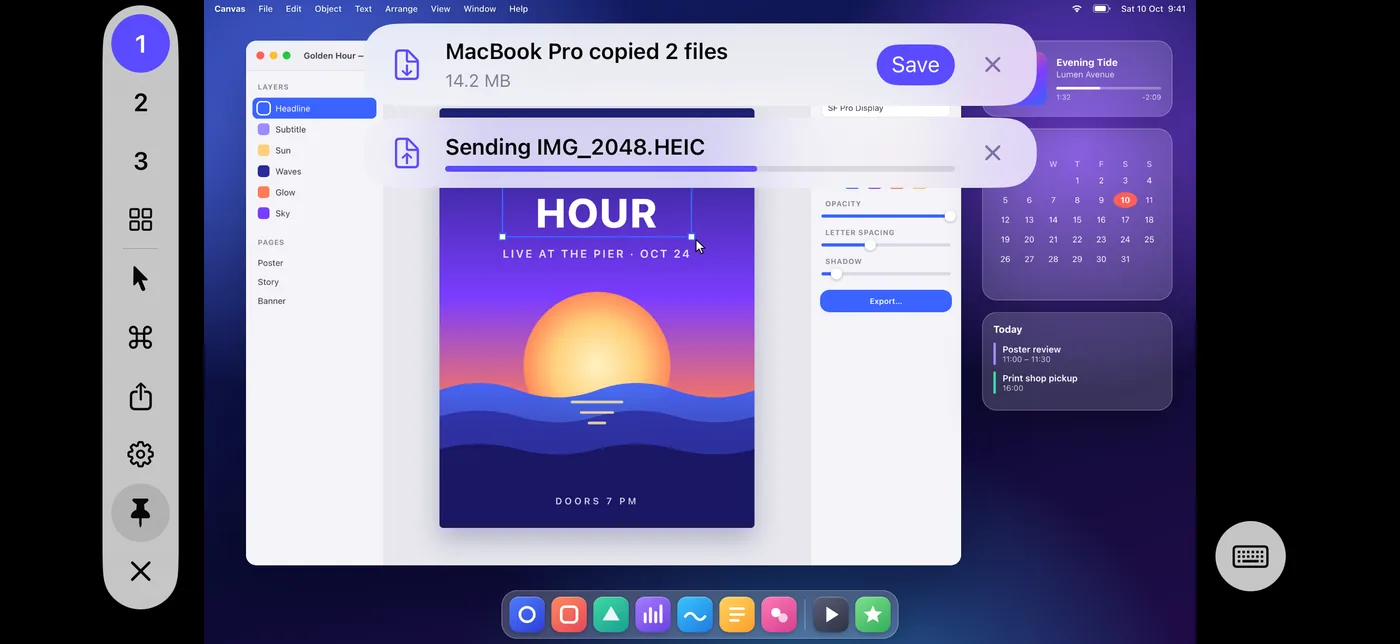Open the pink two-circles app in the dock
This screenshot has height=644, width=1400.
(x=779, y=615)
